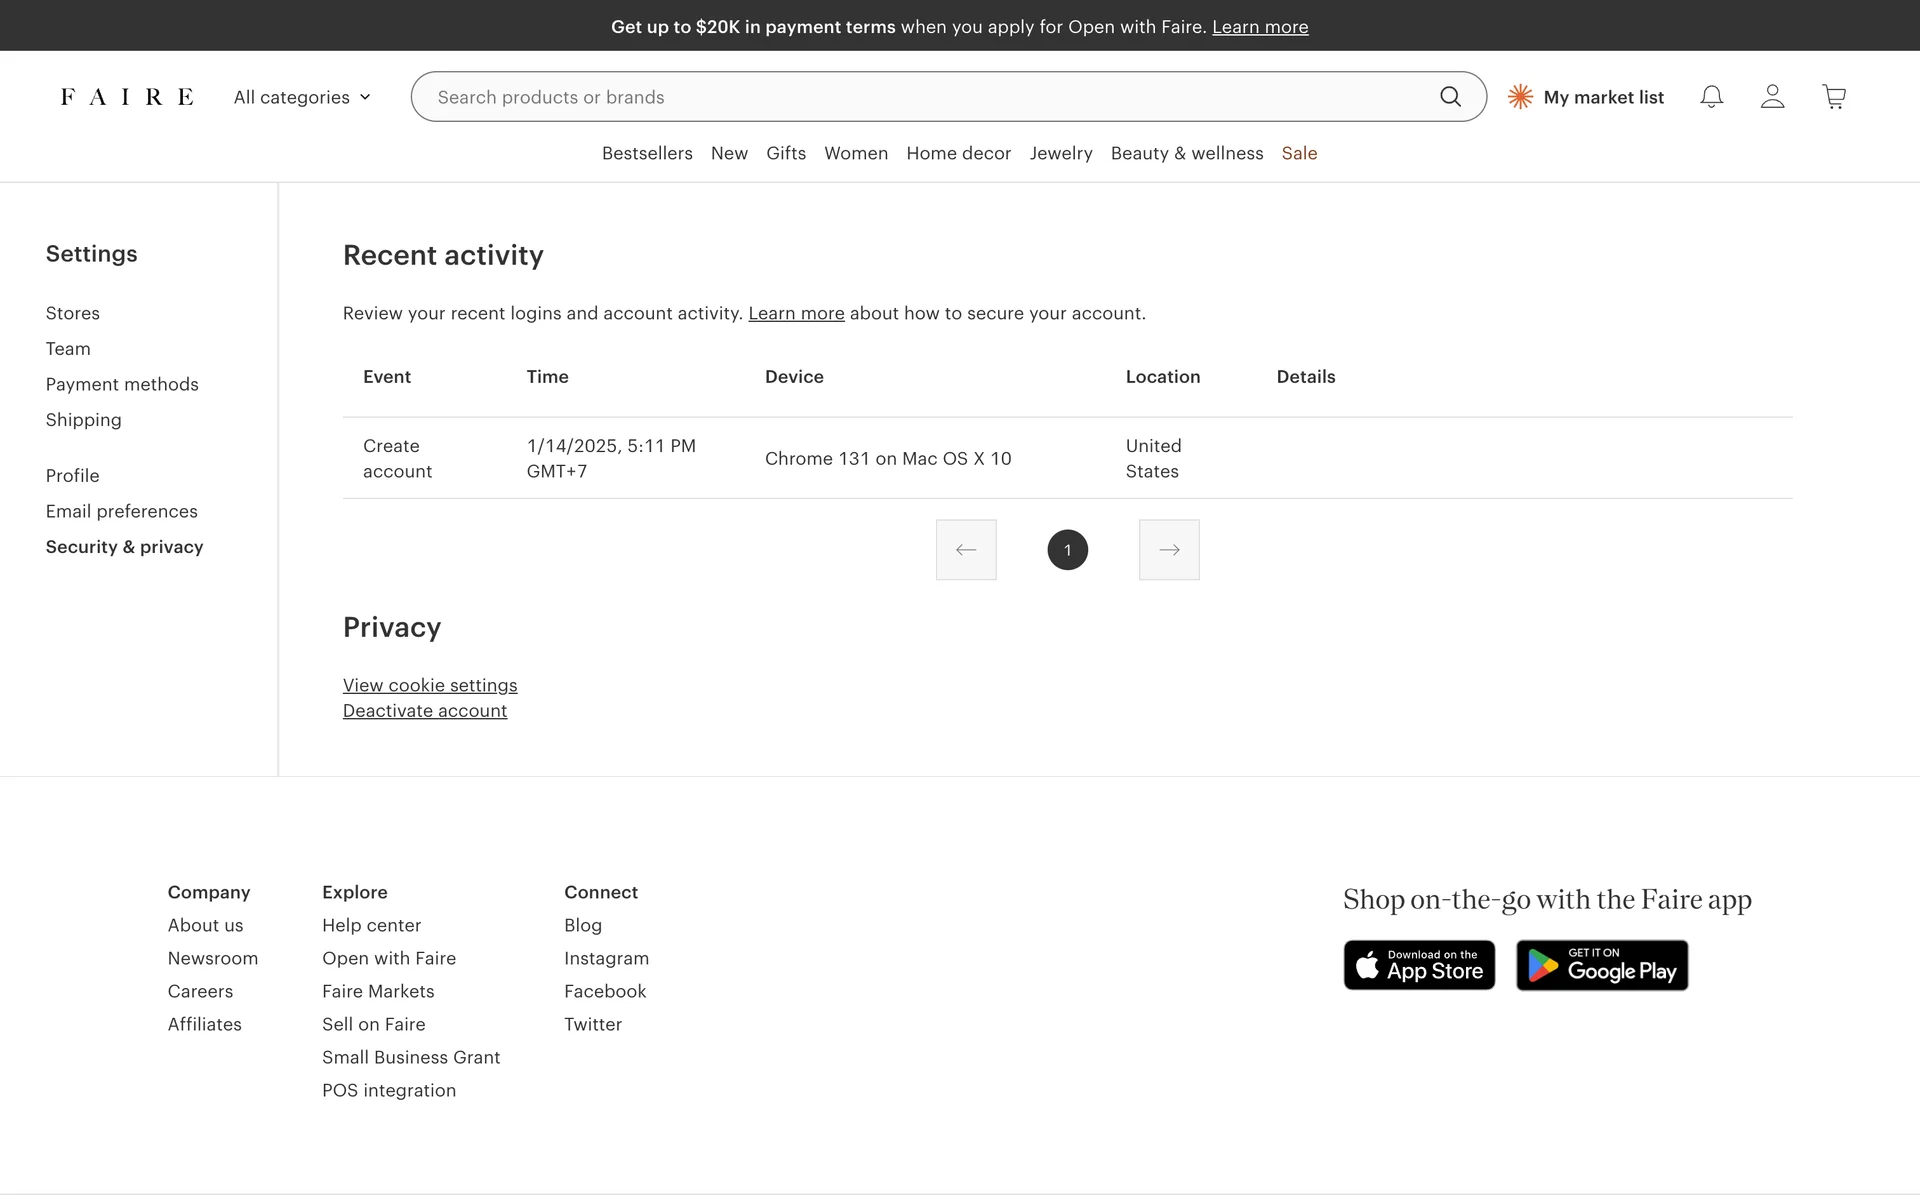
Task: Open Help center footer link
Action: click(371, 925)
